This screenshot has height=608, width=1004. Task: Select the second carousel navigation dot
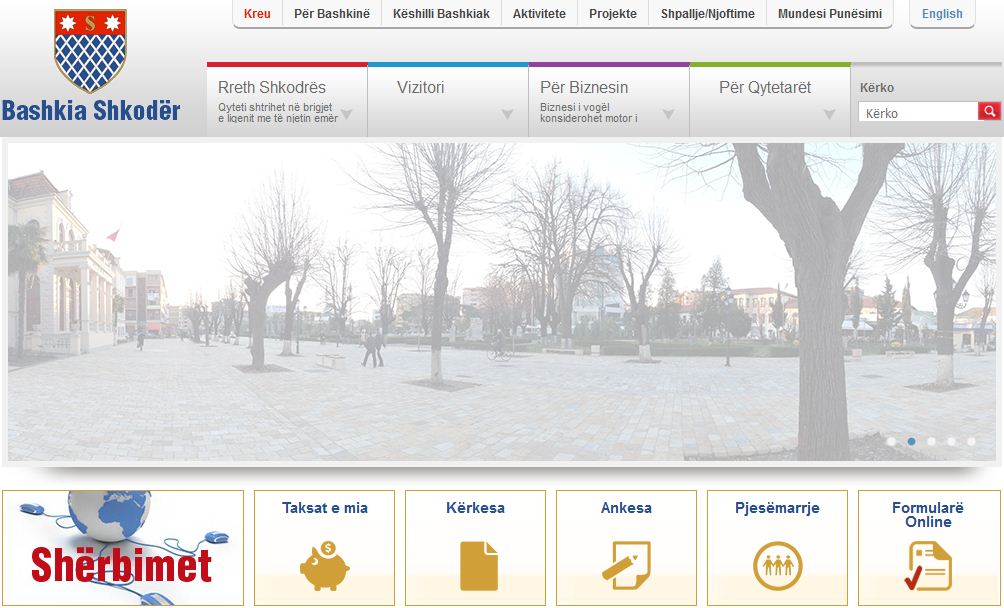tap(911, 439)
